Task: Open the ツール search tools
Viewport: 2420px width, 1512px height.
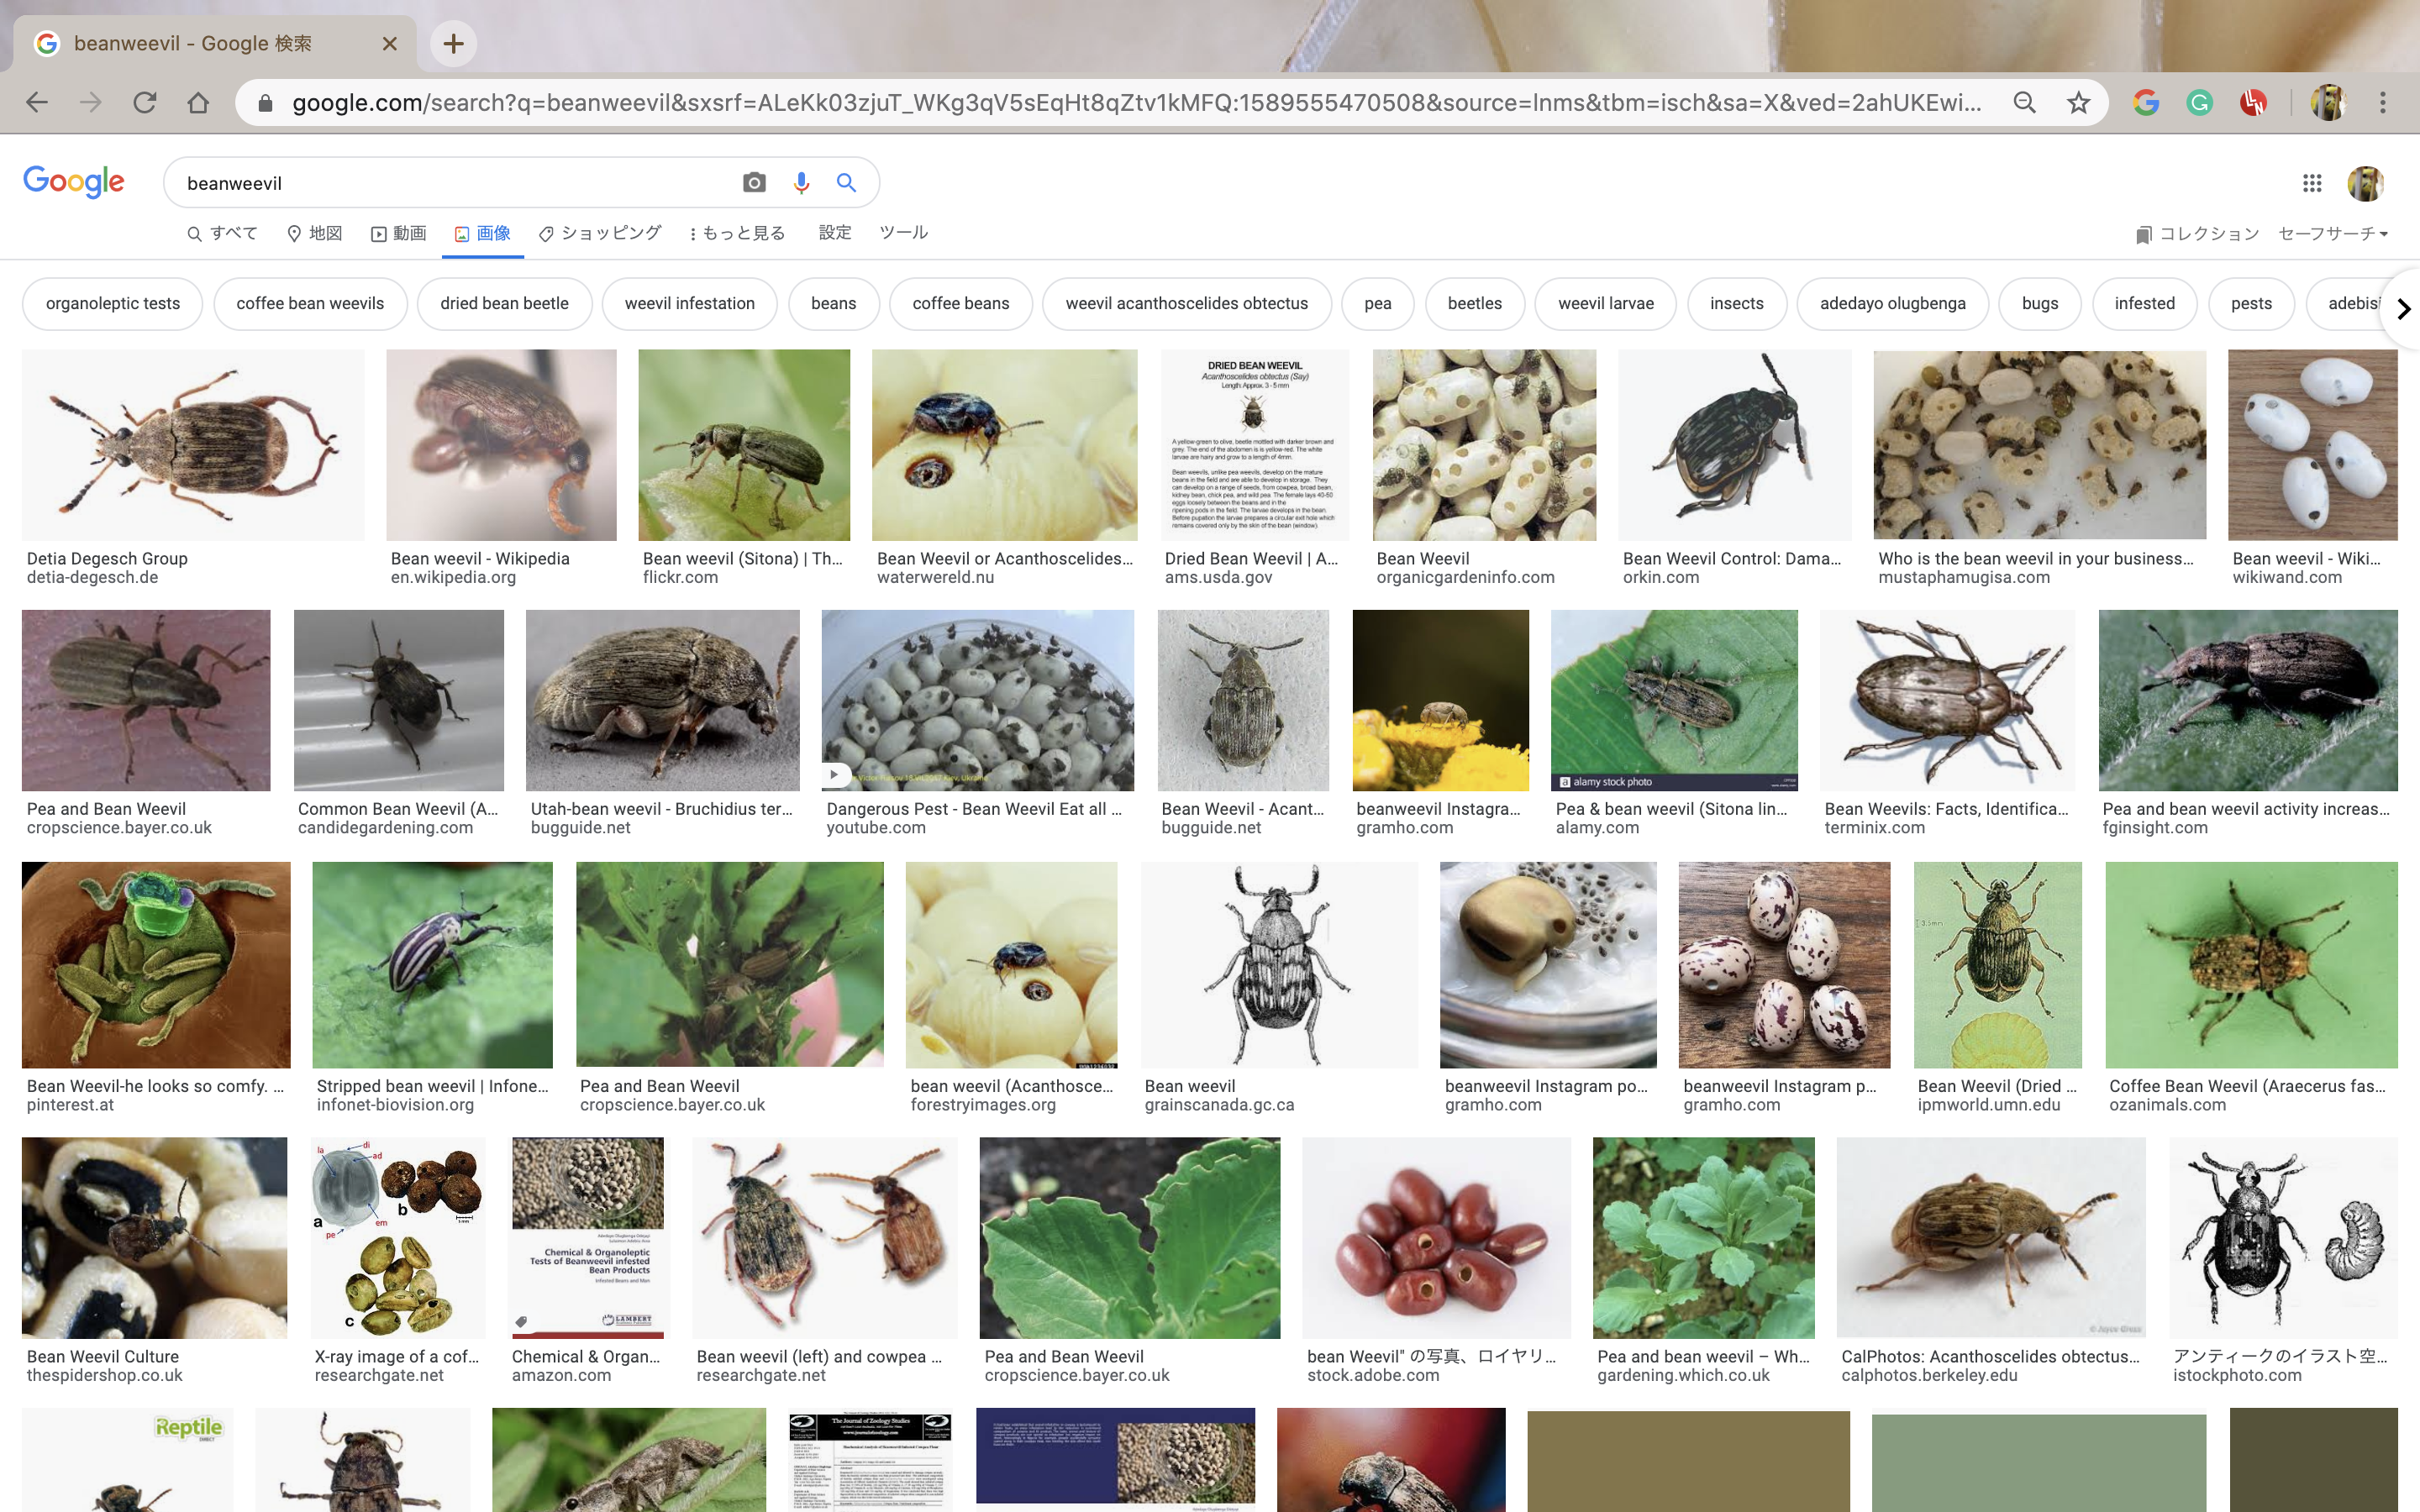Action: (x=904, y=232)
